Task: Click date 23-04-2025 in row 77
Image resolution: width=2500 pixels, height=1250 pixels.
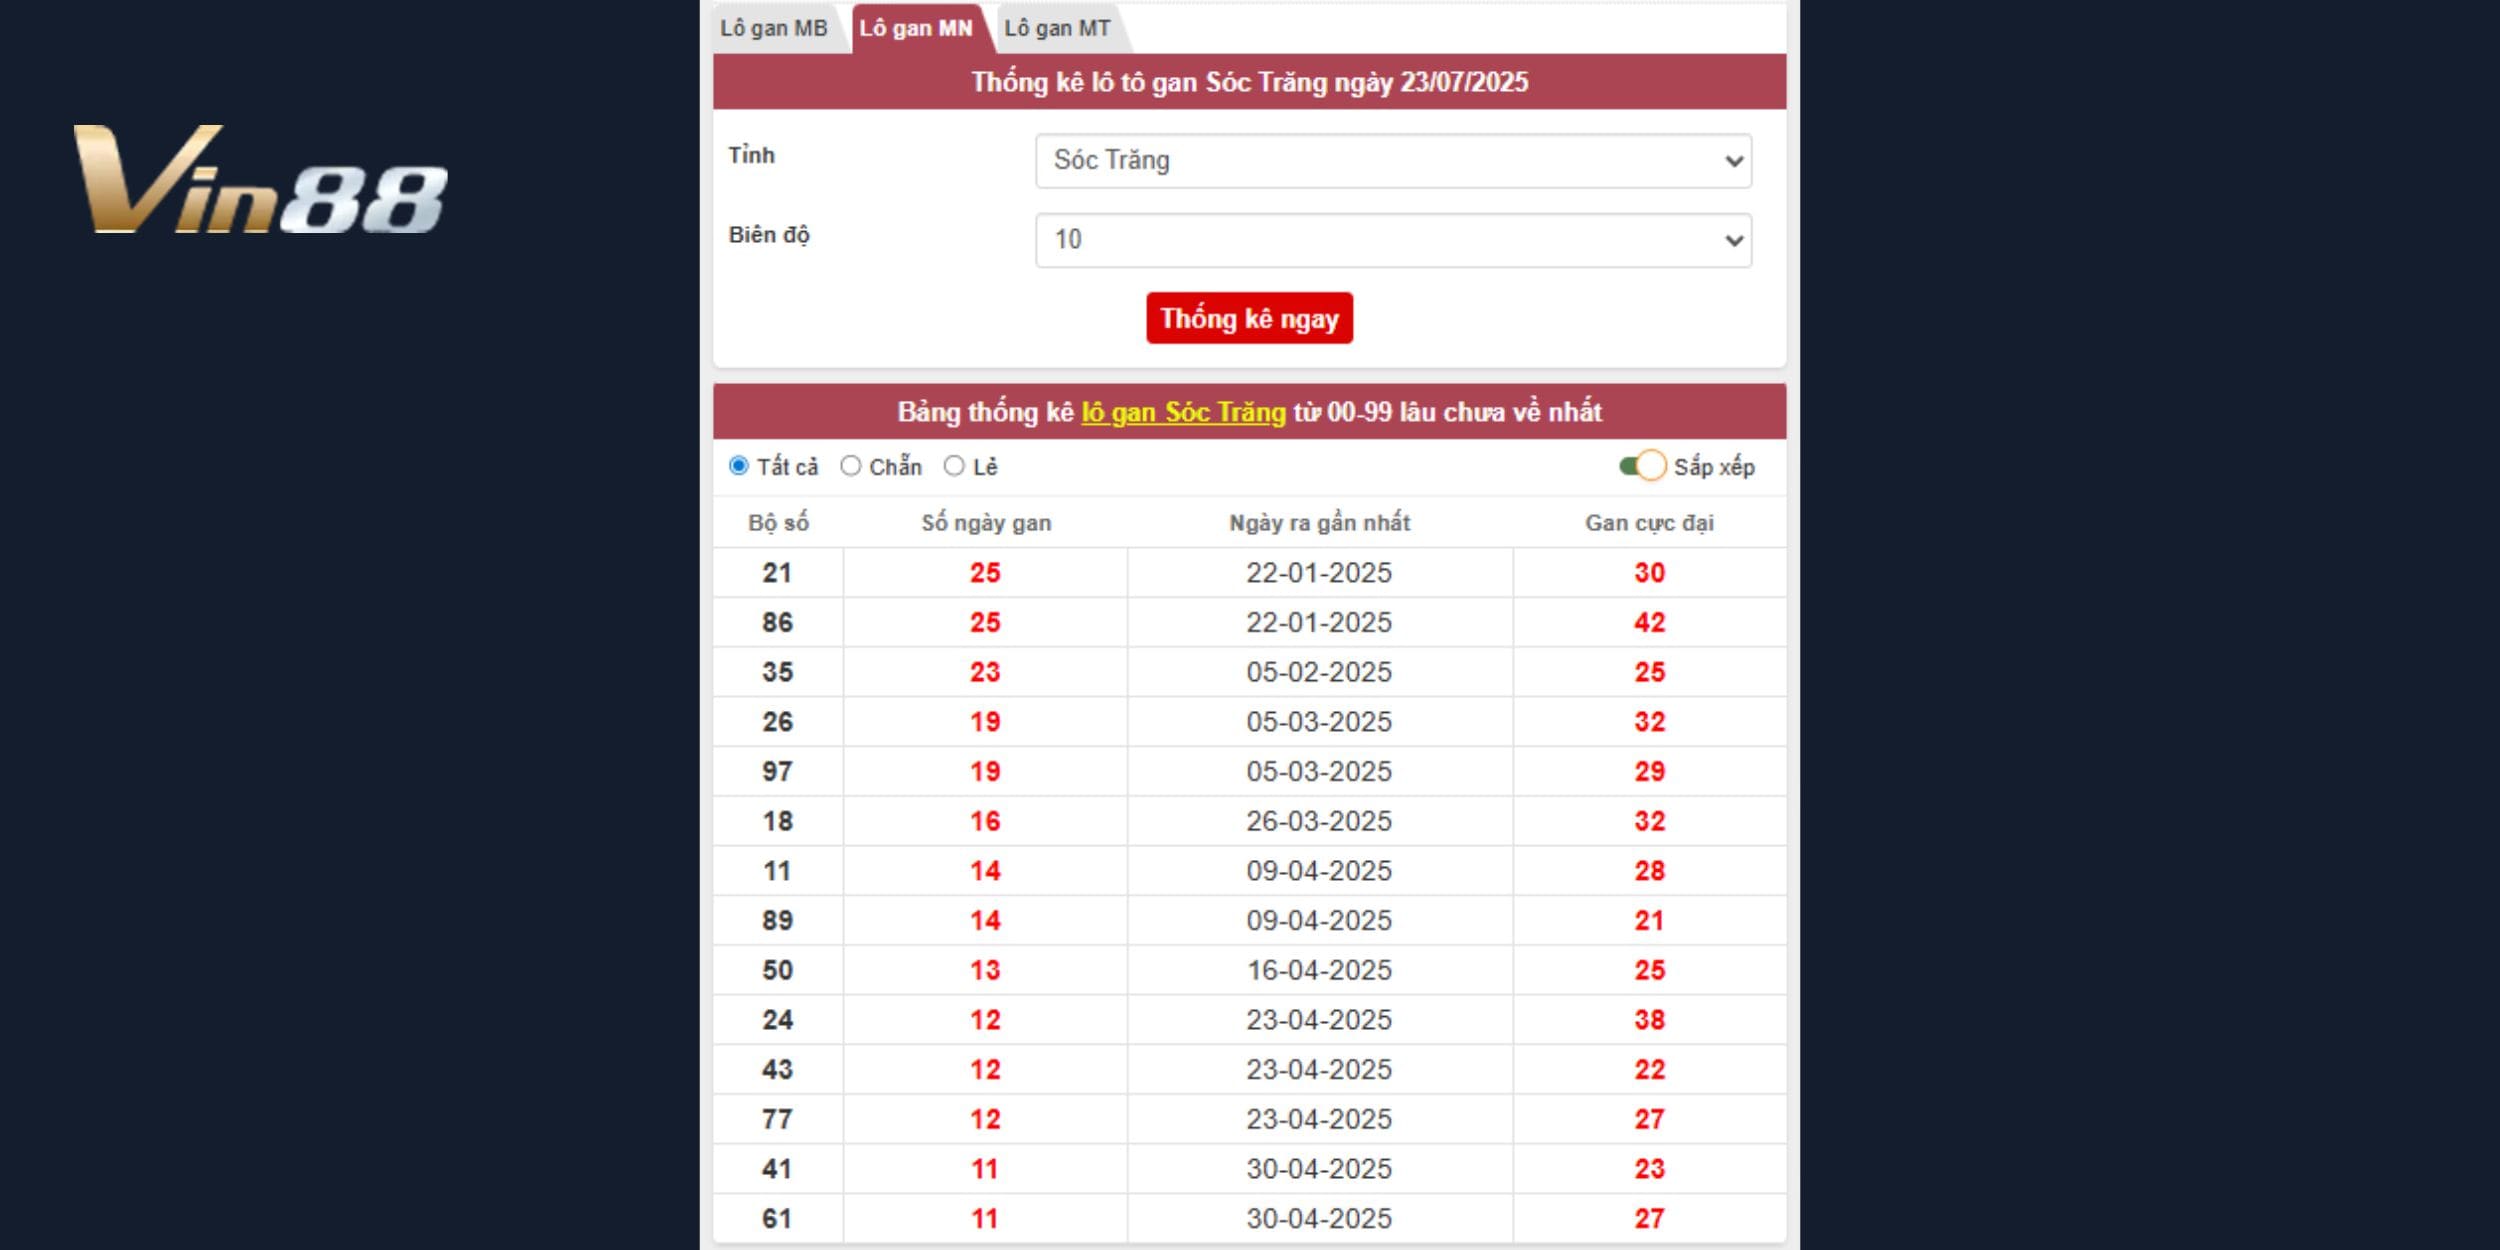Action: [1319, 1119]
